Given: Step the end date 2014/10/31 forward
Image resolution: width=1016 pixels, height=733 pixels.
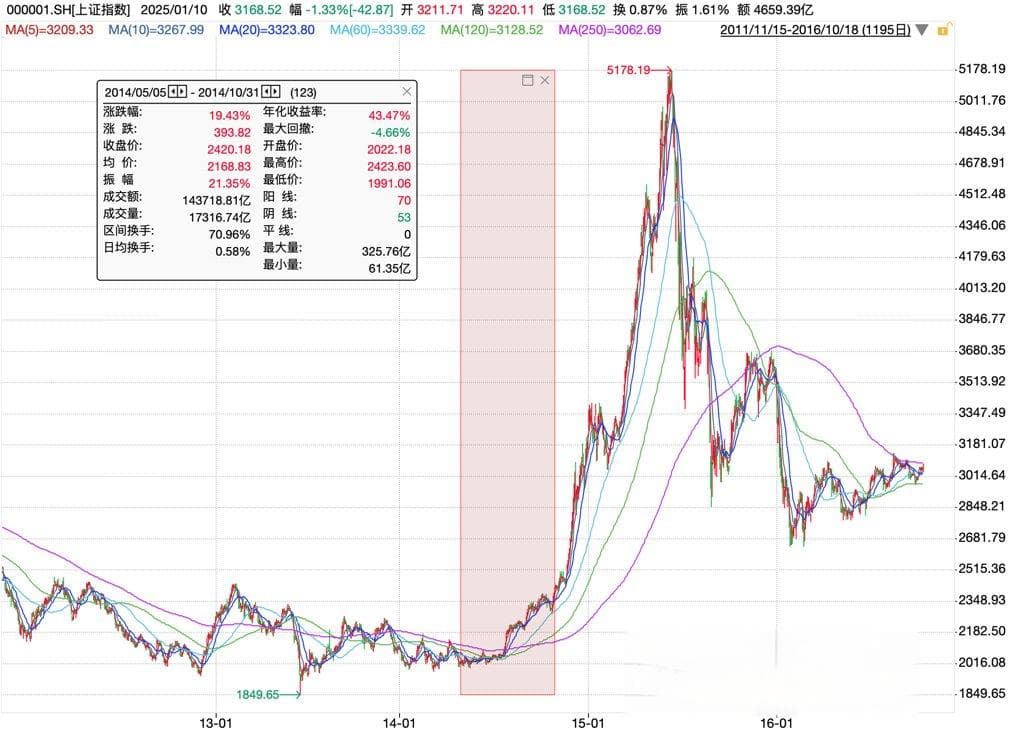Looking at the screenshot, I should click(x=275, y=91).
